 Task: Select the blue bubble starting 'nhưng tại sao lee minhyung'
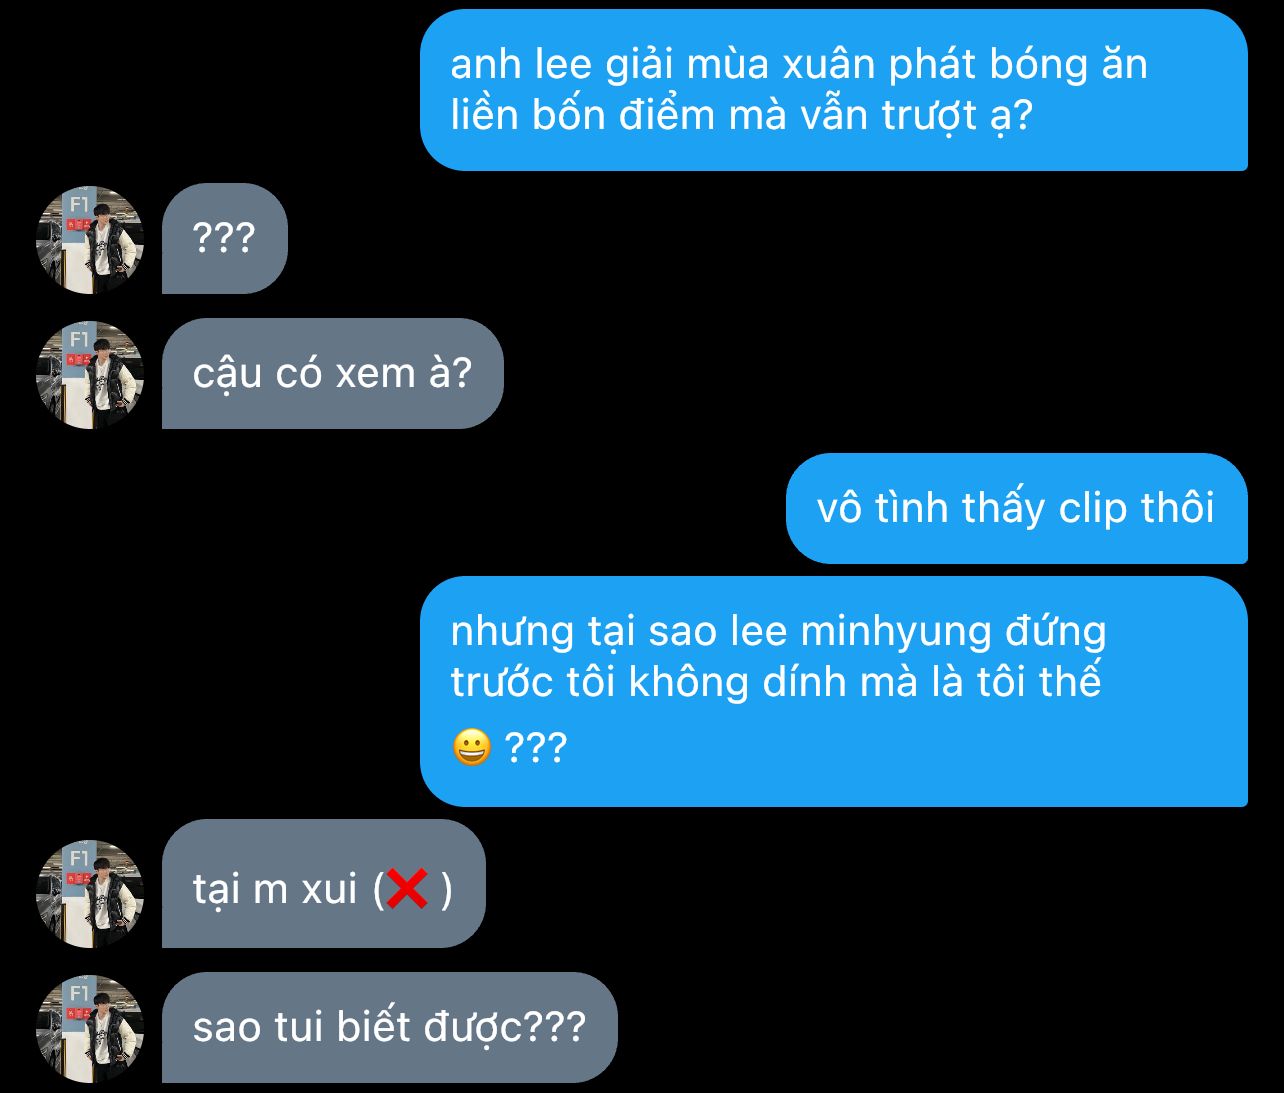(834, 691)
